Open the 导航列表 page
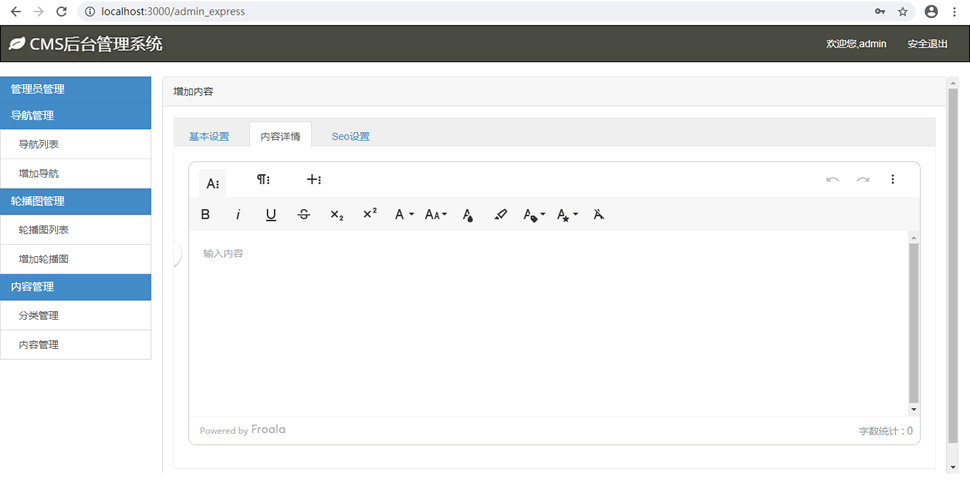The image size is (970, 491). tap(75, 144)
